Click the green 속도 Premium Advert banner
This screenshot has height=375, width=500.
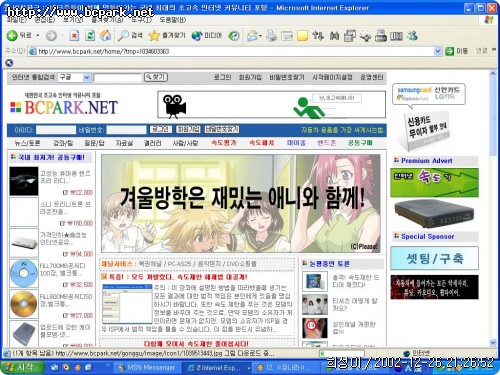434,182
